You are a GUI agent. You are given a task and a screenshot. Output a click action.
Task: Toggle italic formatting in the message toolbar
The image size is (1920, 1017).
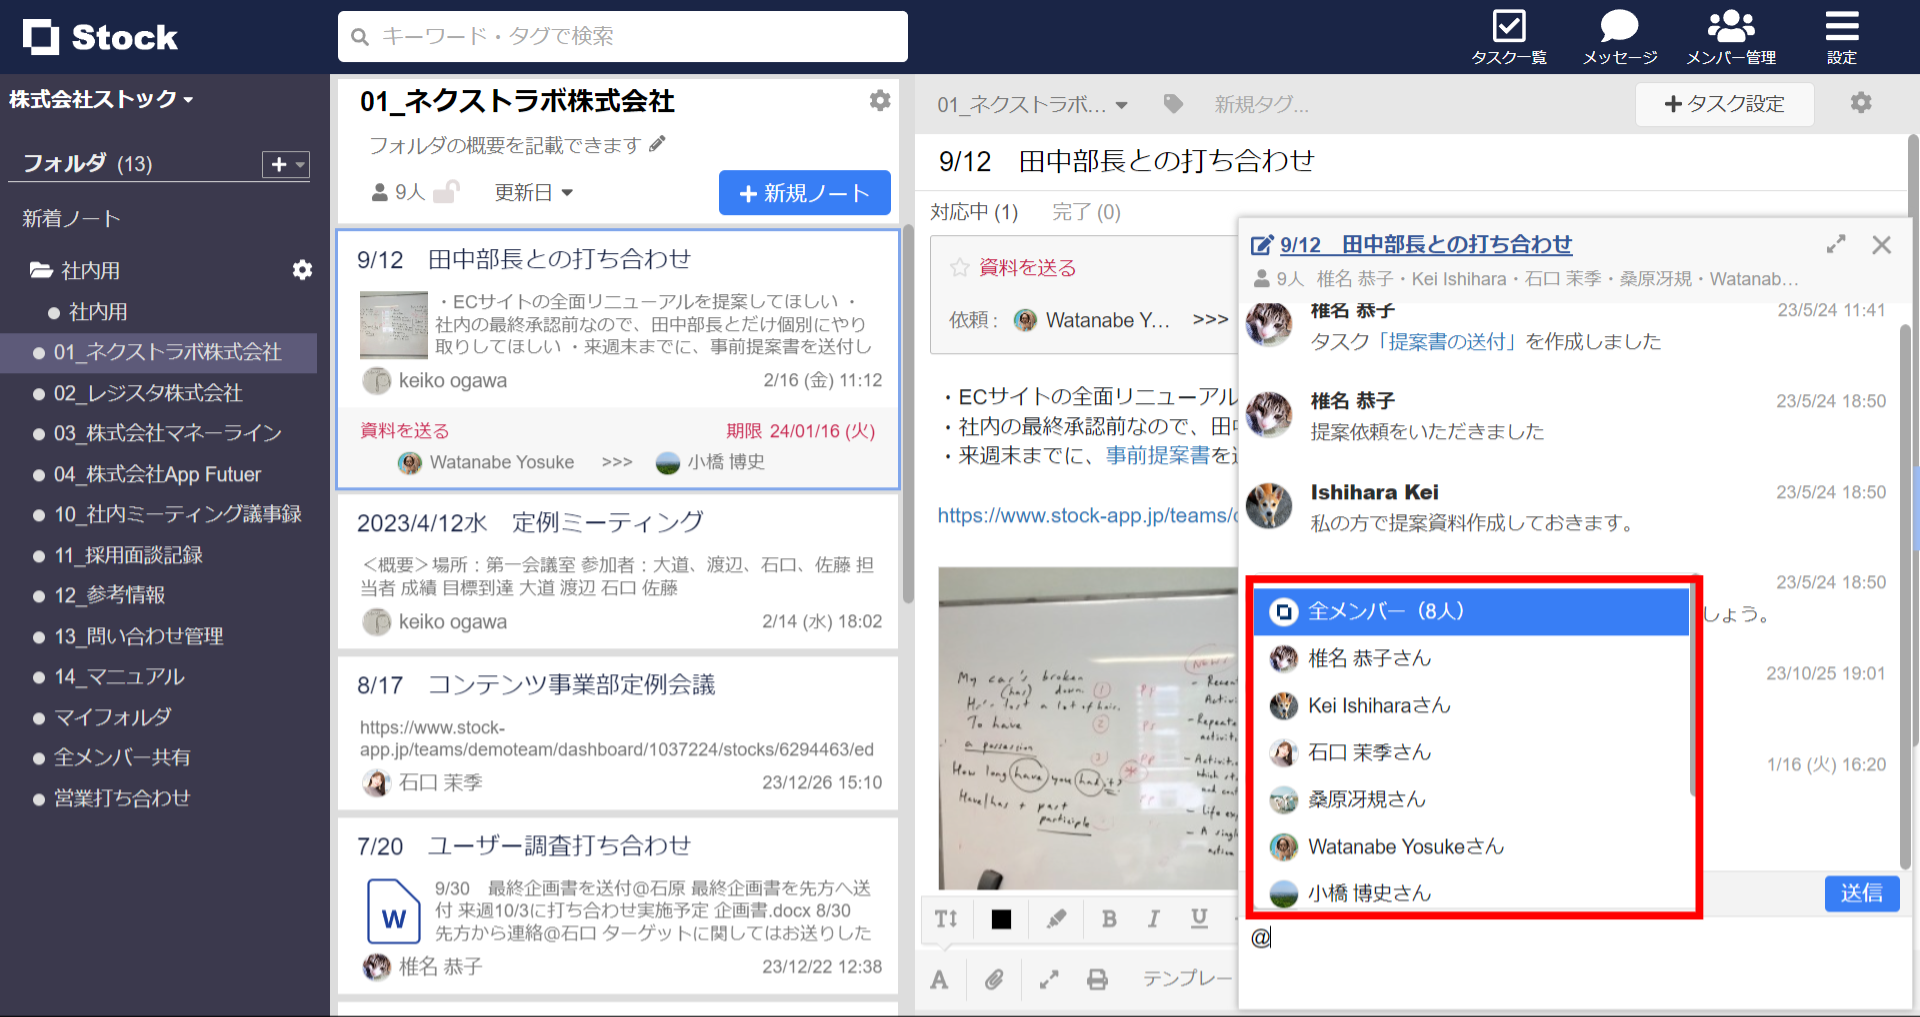click(1153, 919)
